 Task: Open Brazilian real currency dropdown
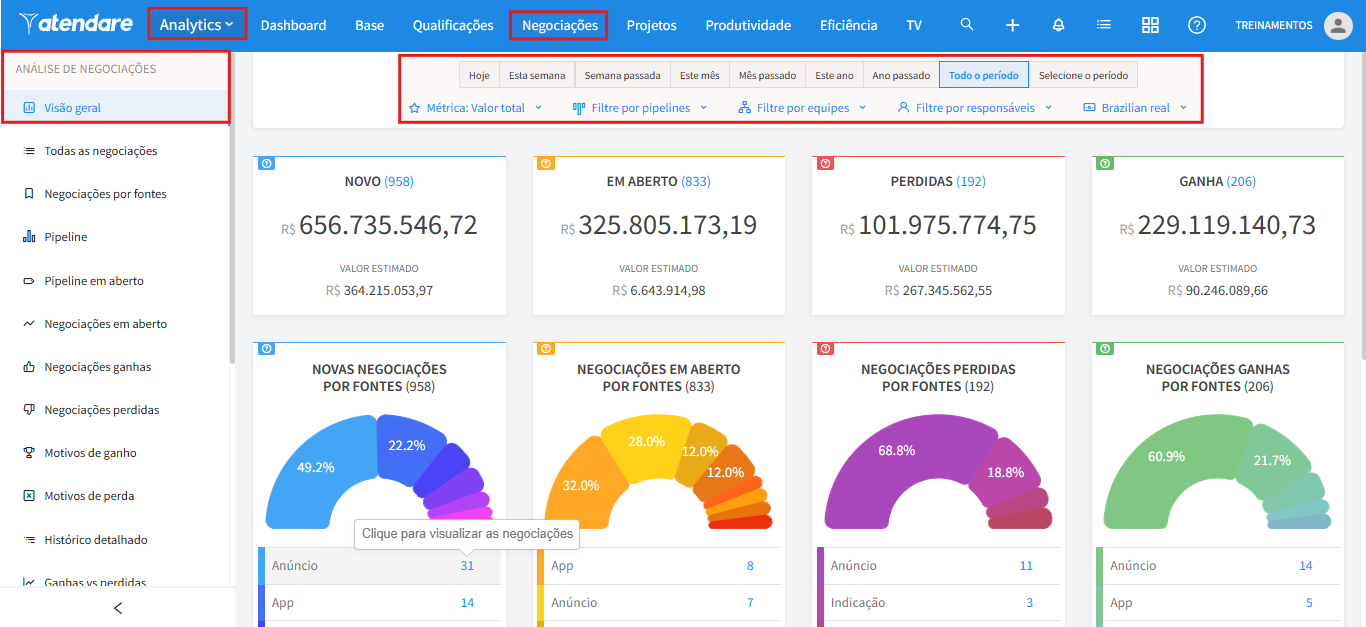pyautogui.click(x=1136, y=107)
